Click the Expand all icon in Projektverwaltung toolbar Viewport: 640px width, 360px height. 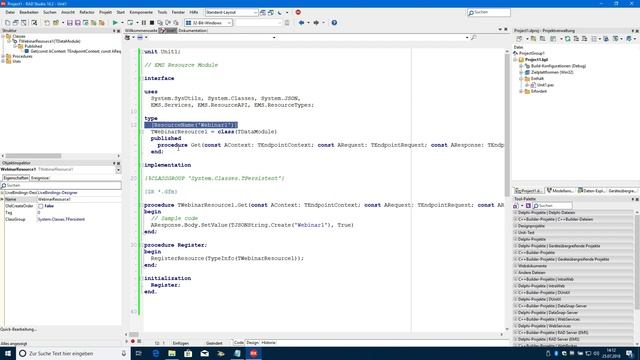pyautogui.click(x=576, y=39)
